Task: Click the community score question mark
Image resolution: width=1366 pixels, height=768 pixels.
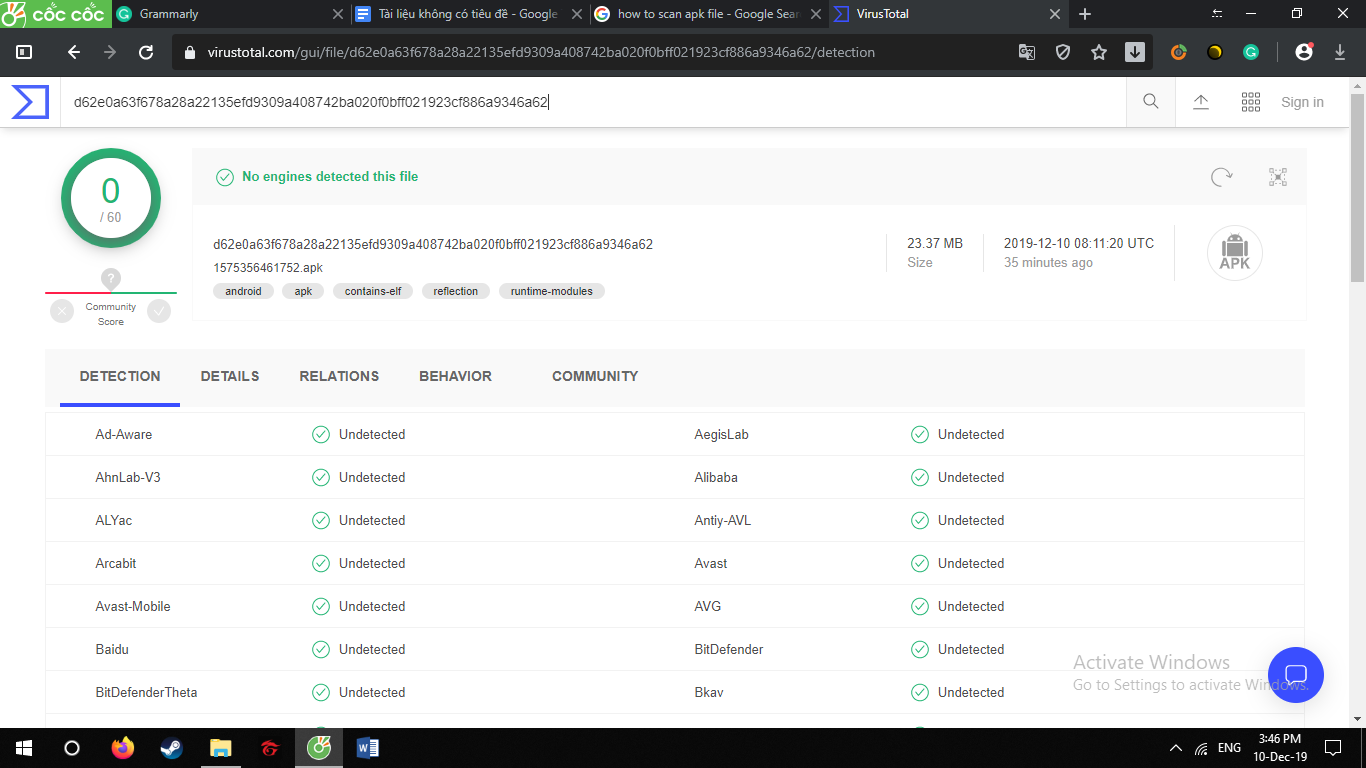Action: [111, 279]
